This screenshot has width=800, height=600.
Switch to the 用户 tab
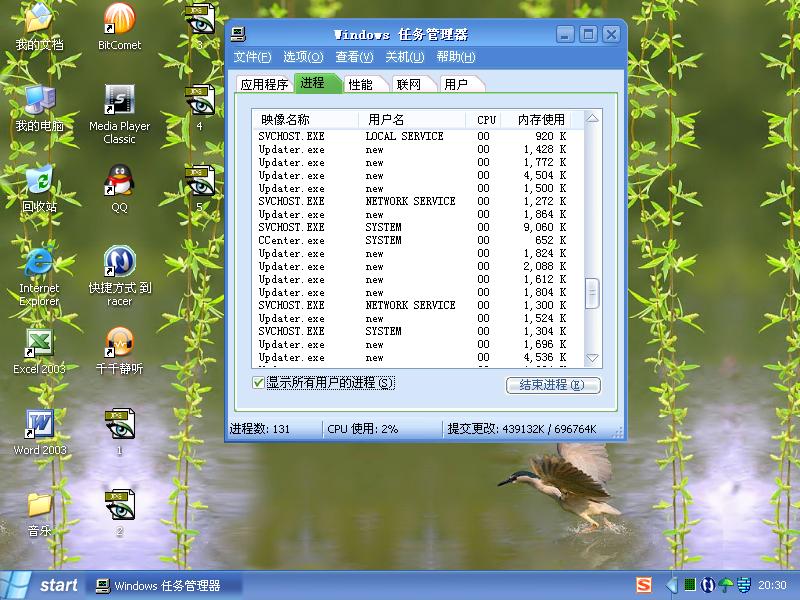460,84
